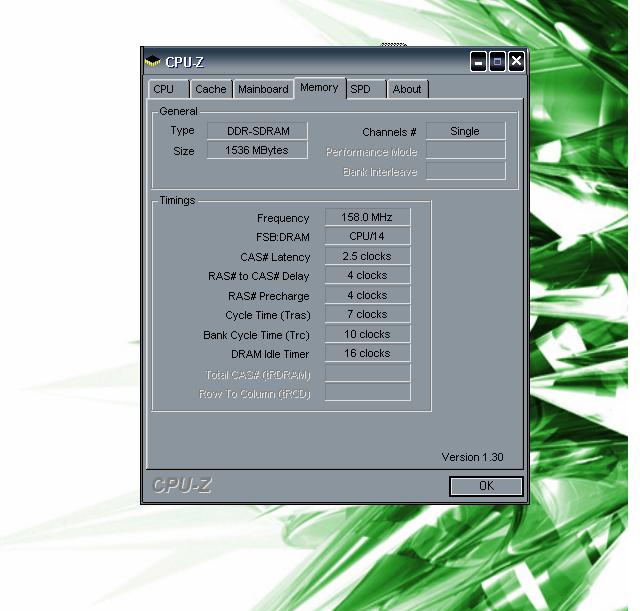Select the 16 clocks DRAM Idle Timer value

coord(368,353)
